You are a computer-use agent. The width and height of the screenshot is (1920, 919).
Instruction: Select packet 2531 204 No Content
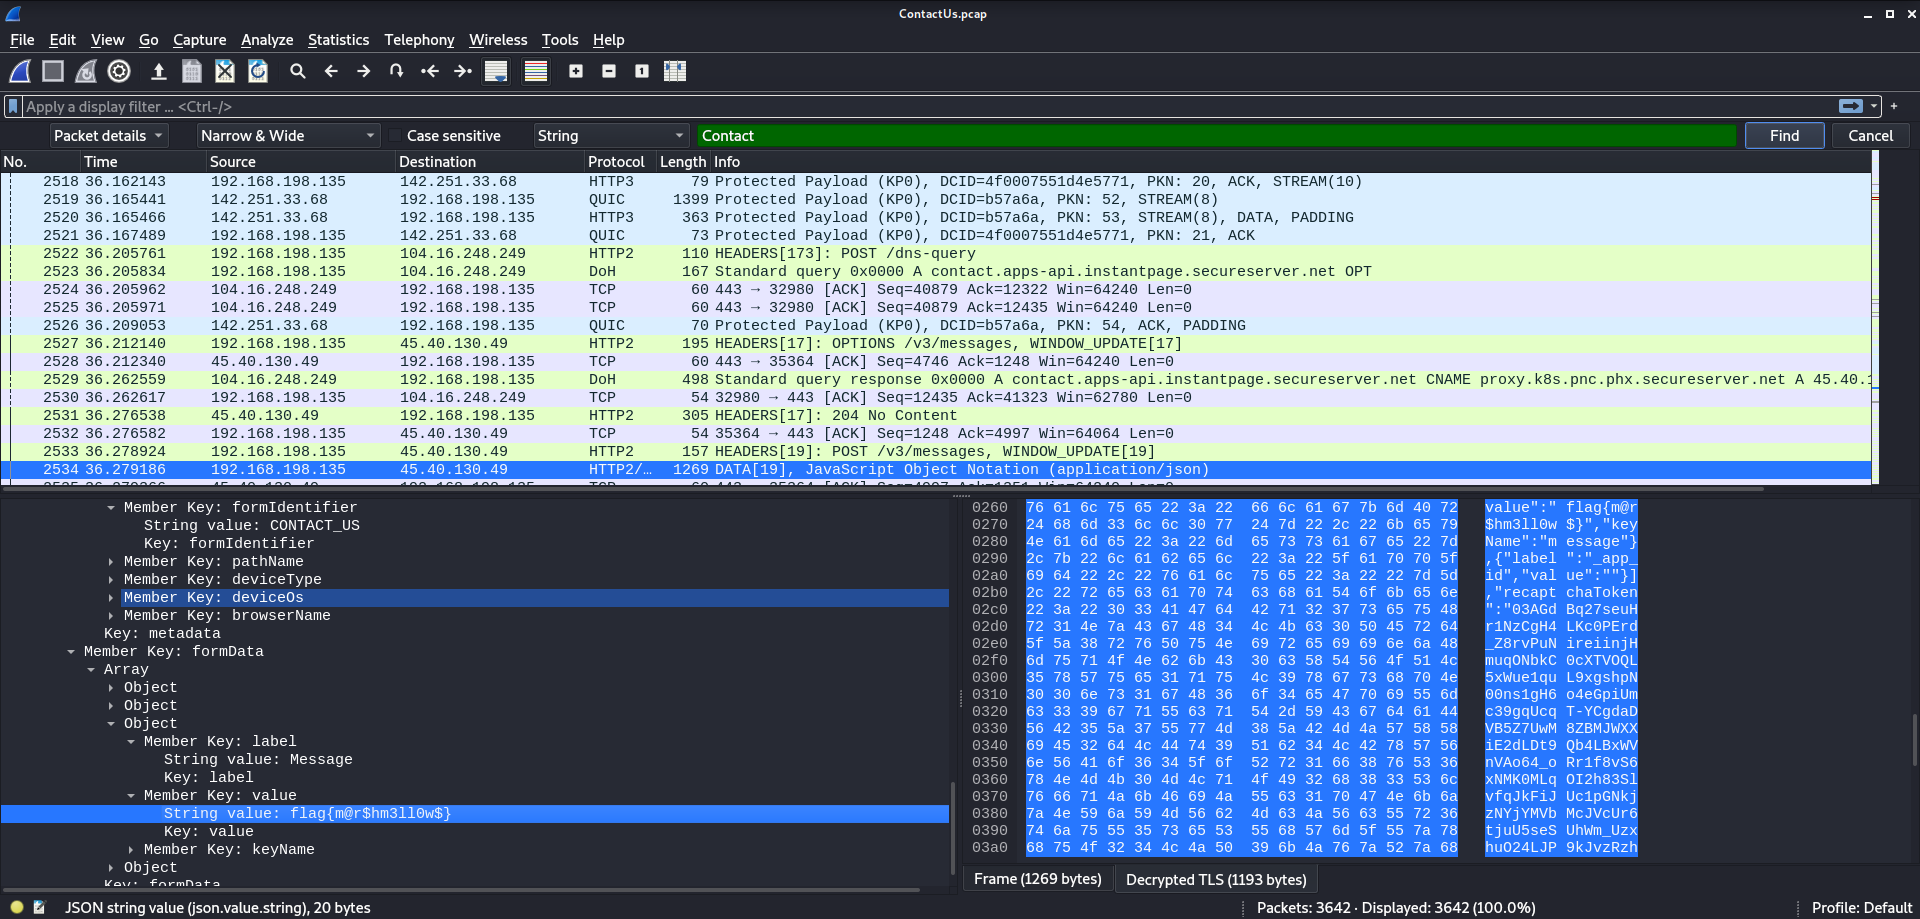click(936, 416)
